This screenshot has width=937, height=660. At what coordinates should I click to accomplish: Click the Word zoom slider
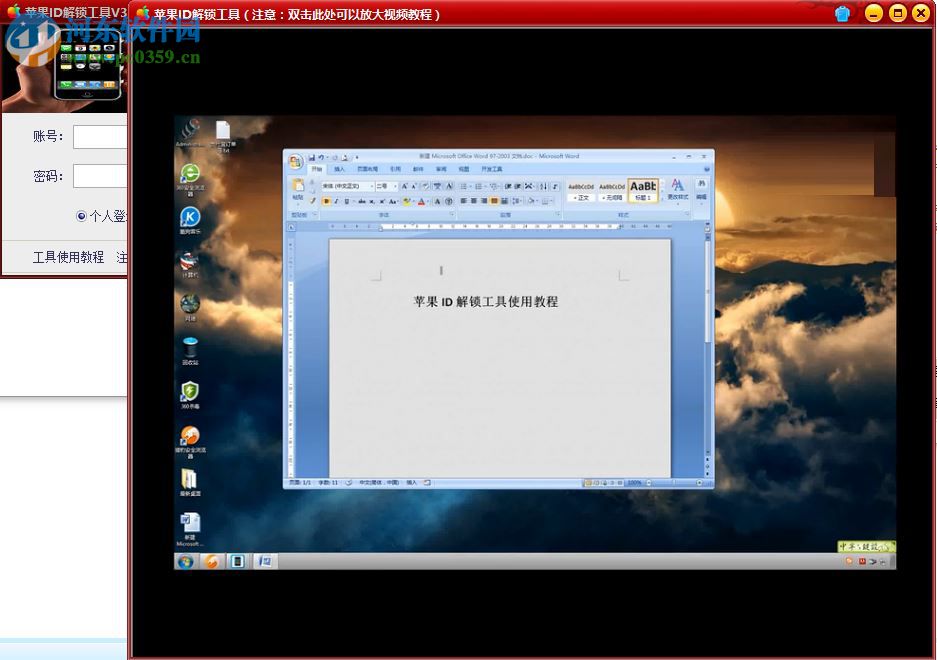675,482
